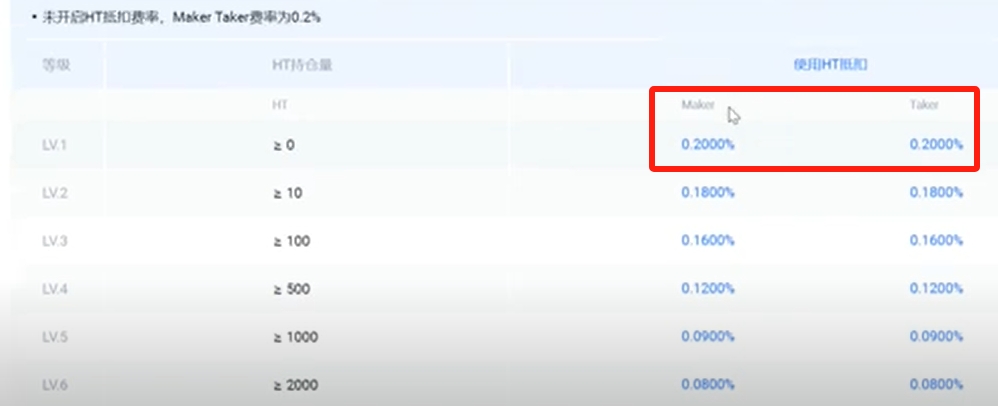Click LV.6 Taker rate 0.0800%
Screen dimensions: 998x406
(936, 384)
